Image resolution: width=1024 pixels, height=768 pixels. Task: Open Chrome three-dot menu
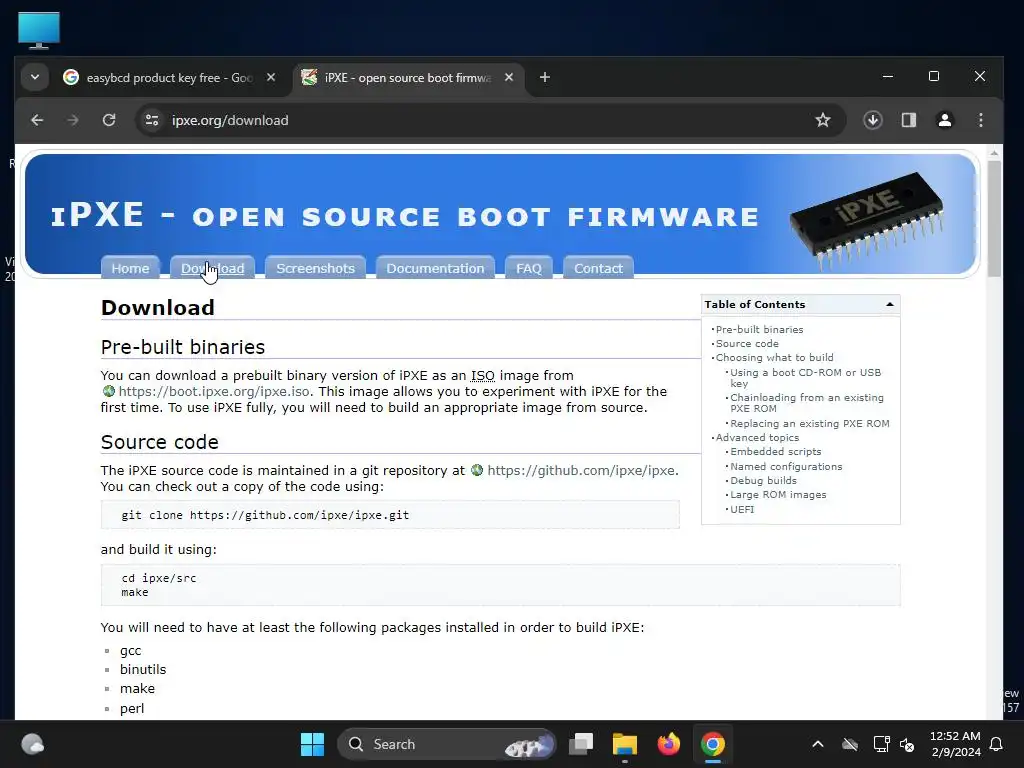click(980, 120)
